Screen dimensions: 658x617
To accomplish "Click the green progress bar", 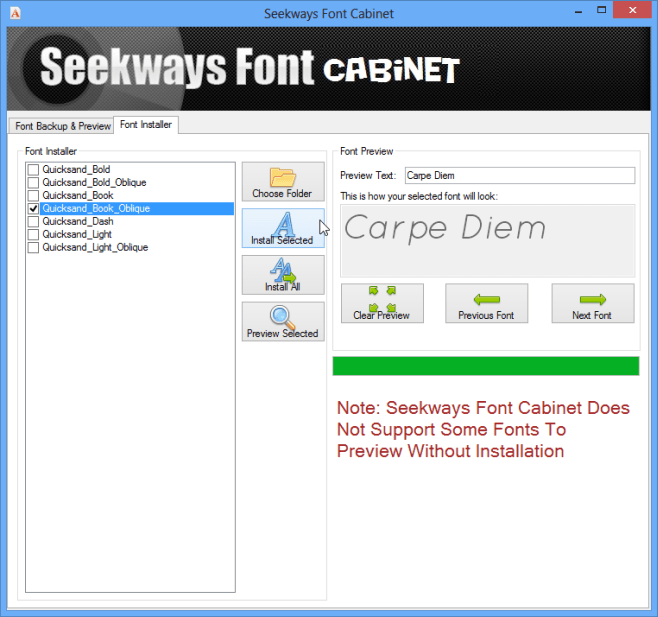I will pos(486,366).
